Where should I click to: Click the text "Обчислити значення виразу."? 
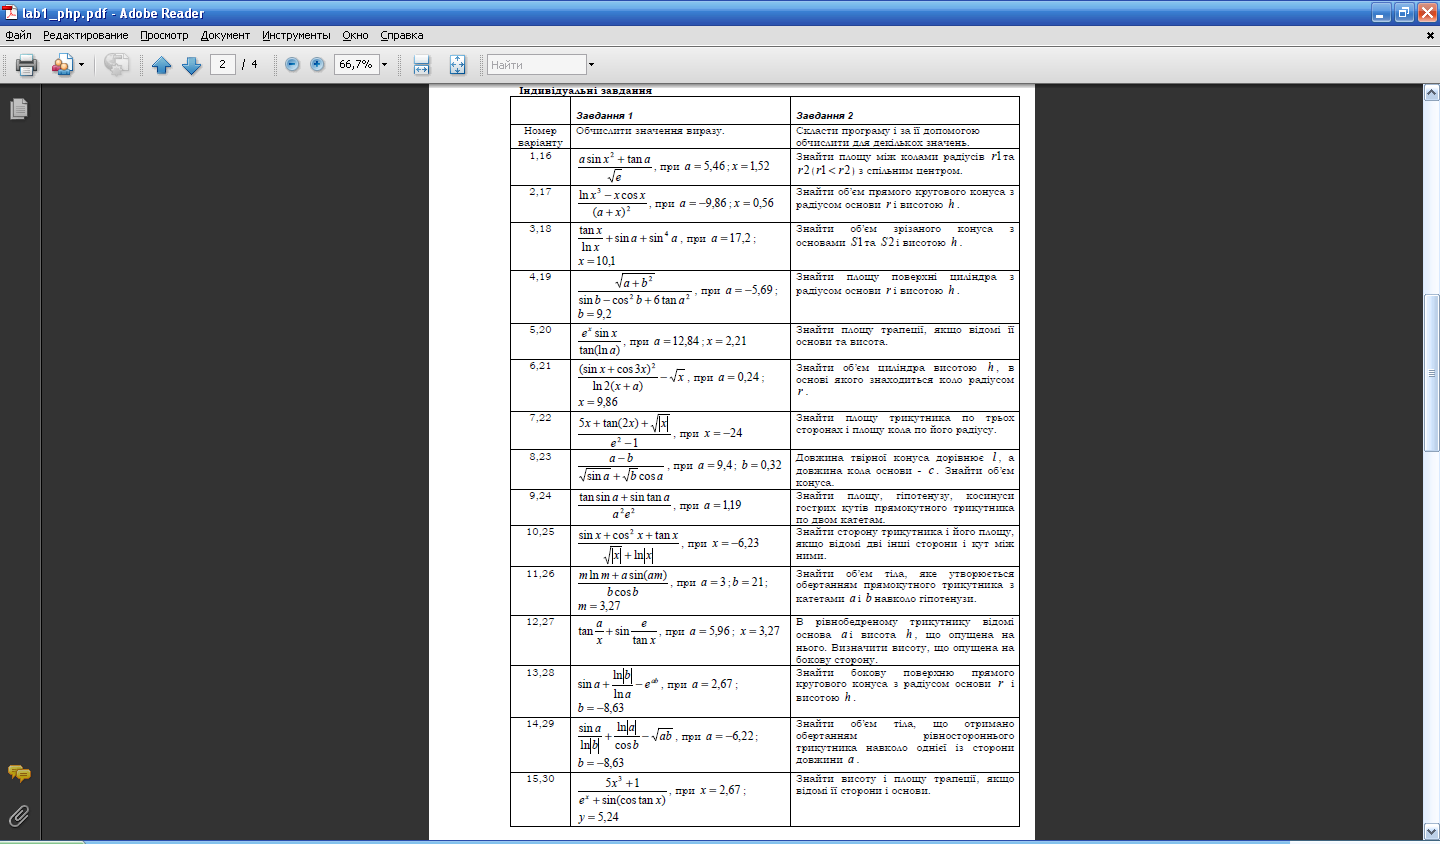[x=650, y=131]
